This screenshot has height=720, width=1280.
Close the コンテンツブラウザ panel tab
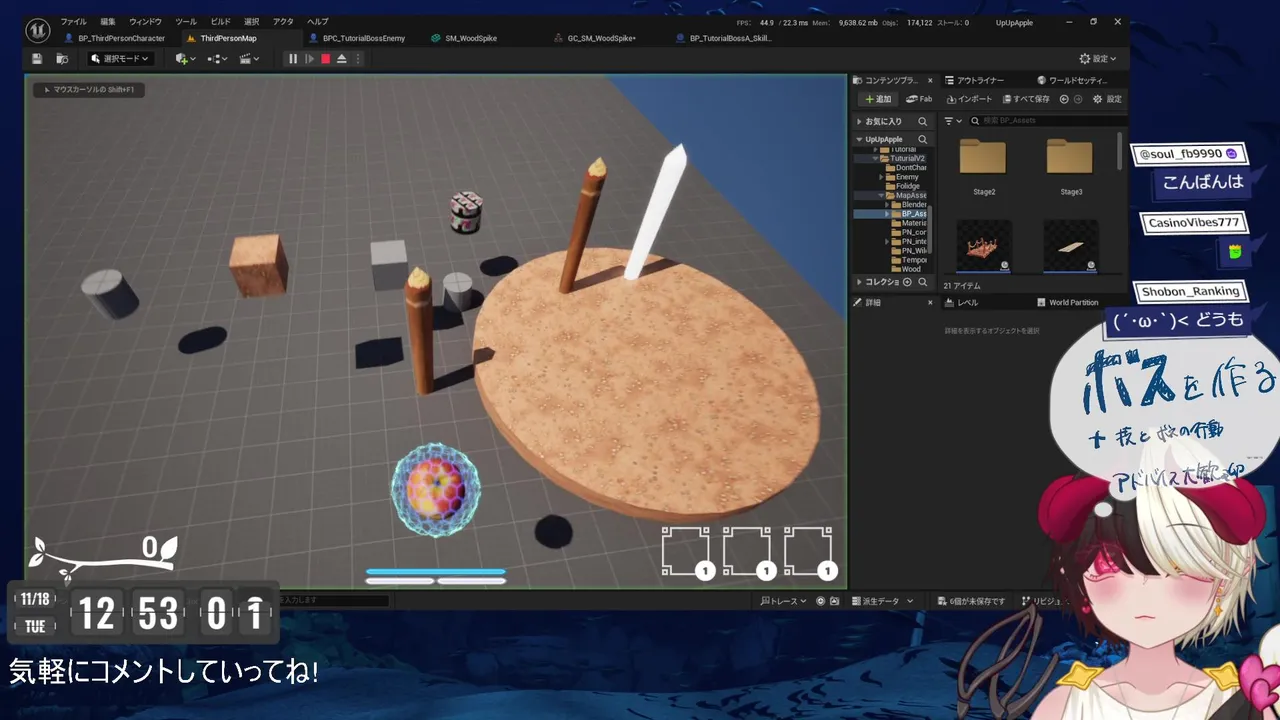pyautogui.click(x=930, y=80)
